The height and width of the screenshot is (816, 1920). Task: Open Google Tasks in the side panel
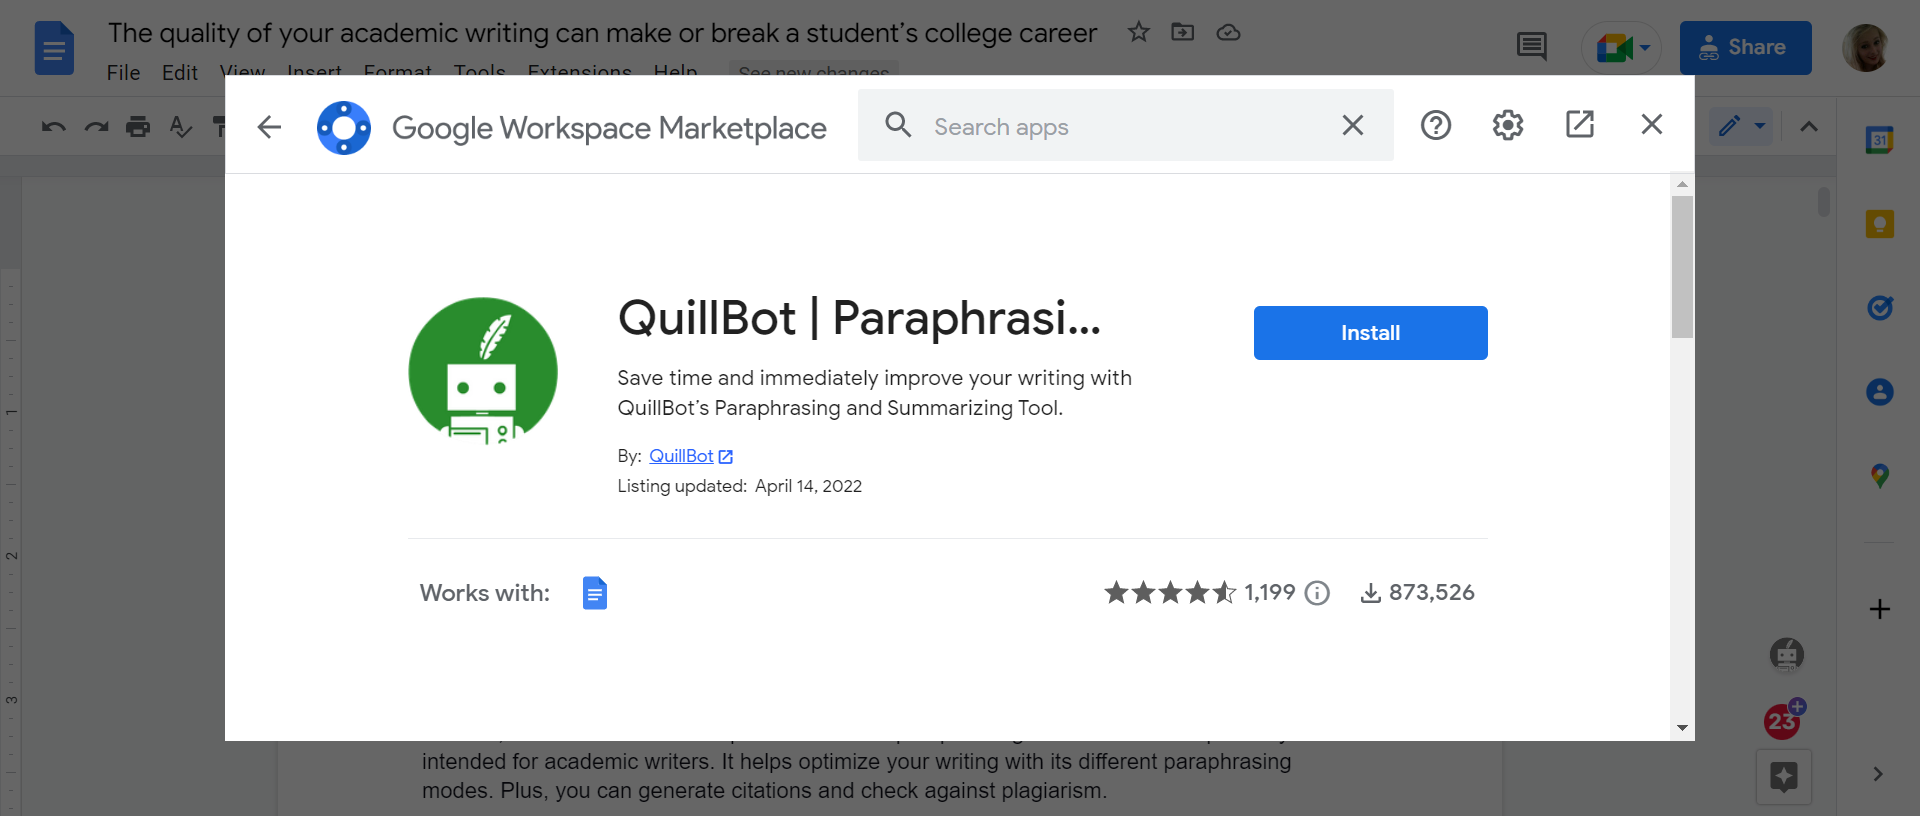point(1880,307)
